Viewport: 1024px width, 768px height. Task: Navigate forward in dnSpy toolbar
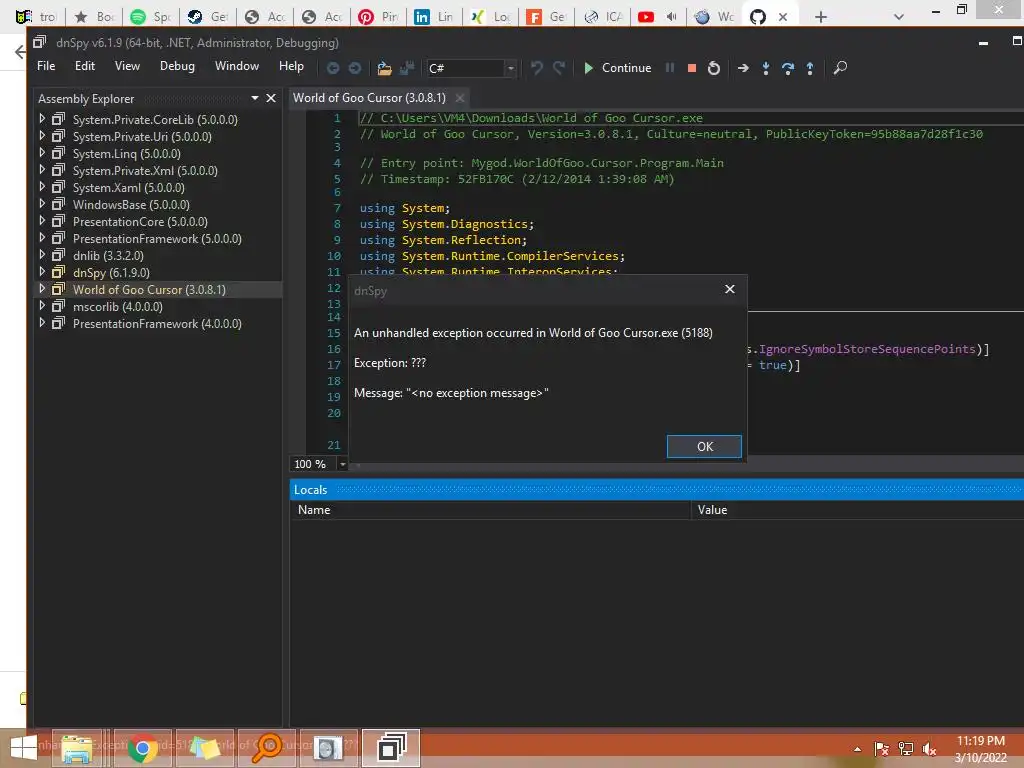click(355, 68)
